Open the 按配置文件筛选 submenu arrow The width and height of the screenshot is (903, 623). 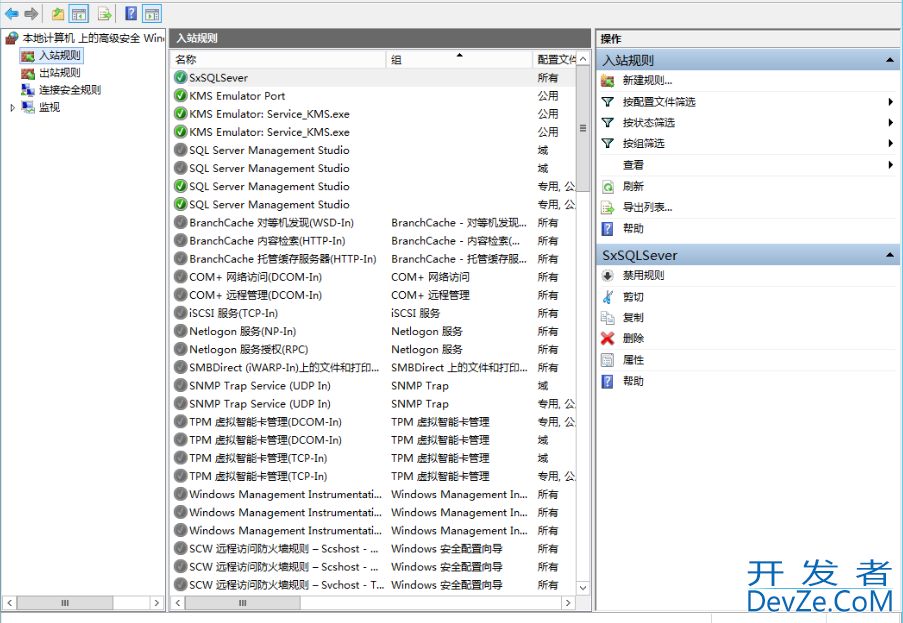tap(891, 102)
